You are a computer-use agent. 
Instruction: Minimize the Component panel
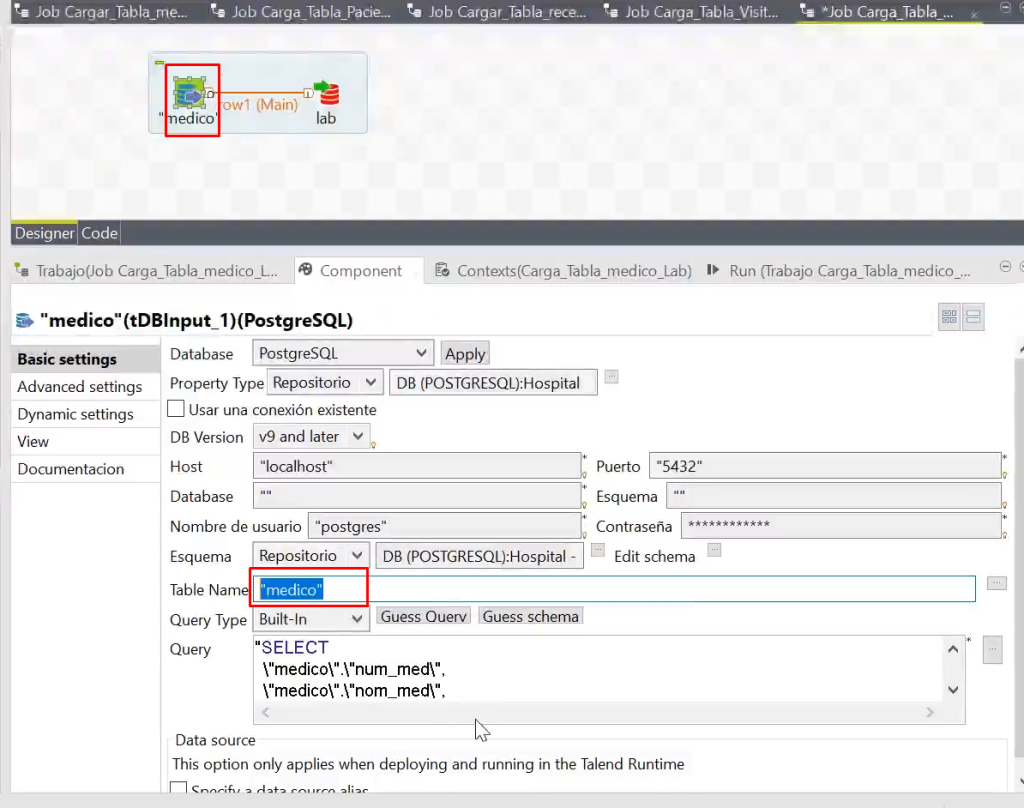tap(1006, 268)
